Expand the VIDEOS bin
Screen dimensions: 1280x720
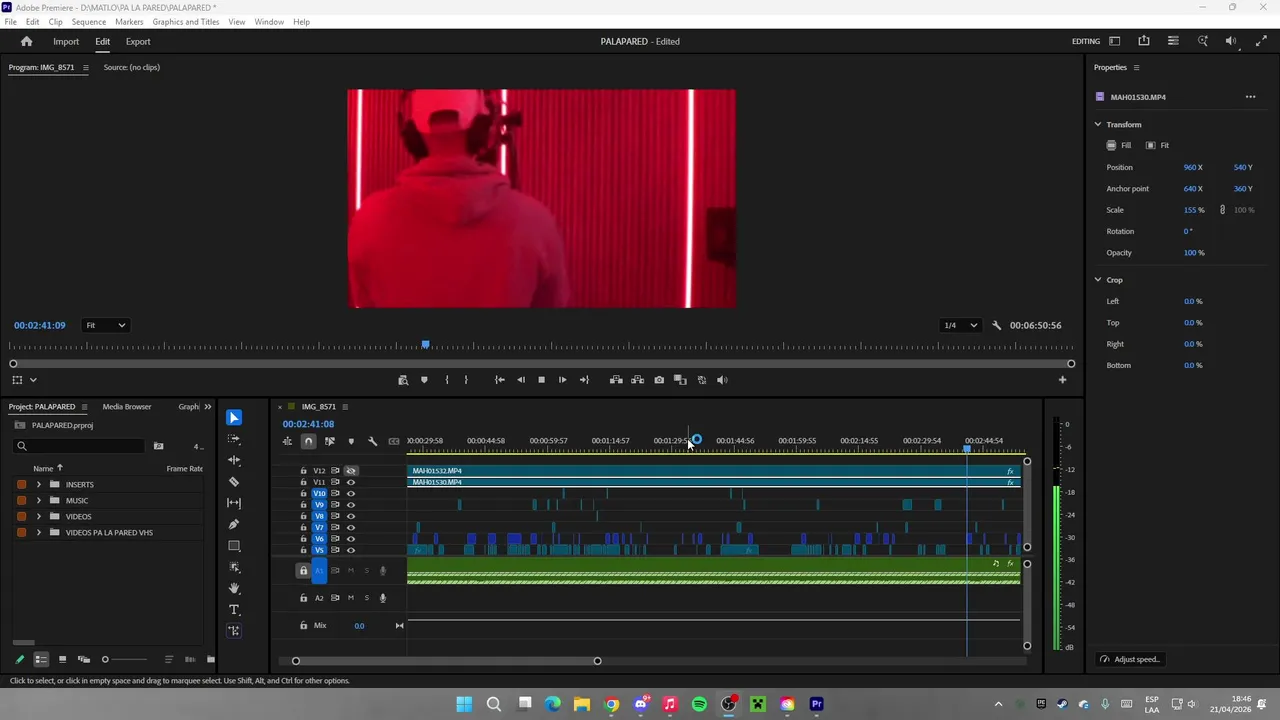[x=39, y=517]
